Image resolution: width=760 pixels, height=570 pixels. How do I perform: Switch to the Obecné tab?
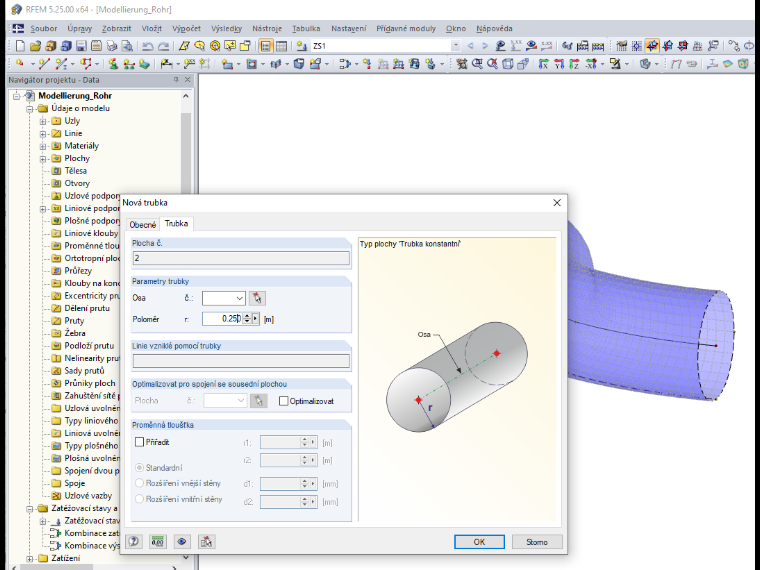pos(143,224)
